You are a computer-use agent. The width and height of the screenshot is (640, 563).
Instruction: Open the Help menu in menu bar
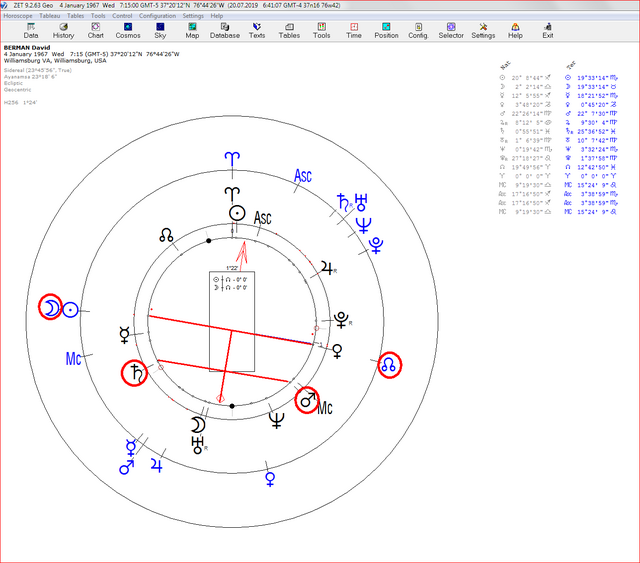(217, 16)
